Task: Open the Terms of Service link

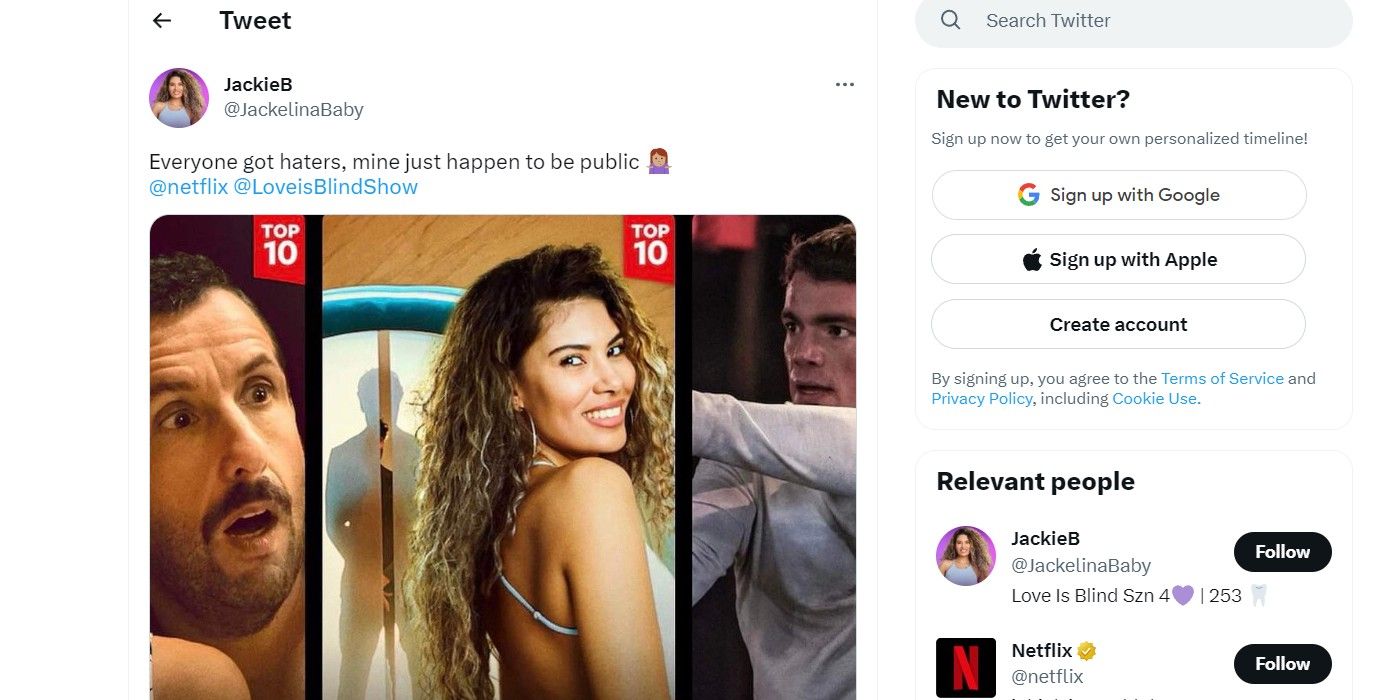Action: 1222,378
